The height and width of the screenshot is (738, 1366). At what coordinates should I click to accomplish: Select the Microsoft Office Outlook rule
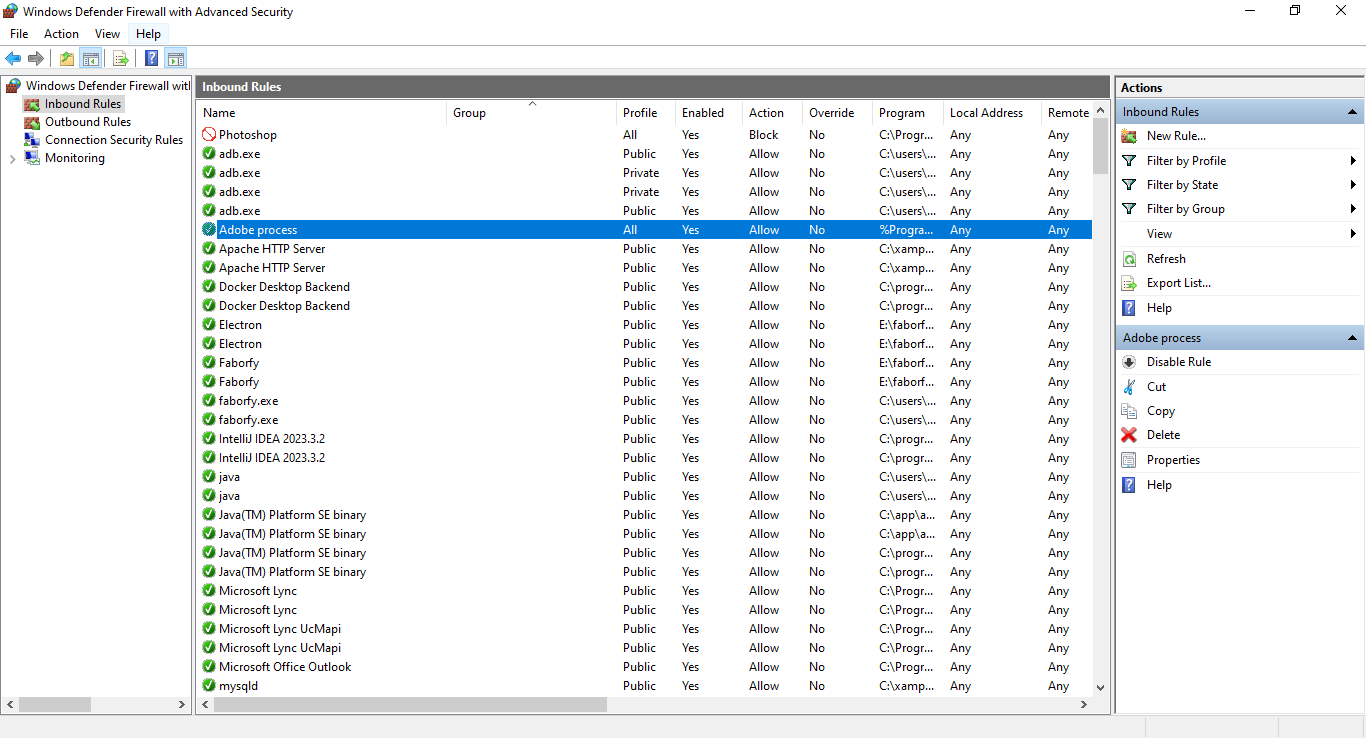click(x=644, y=667)
